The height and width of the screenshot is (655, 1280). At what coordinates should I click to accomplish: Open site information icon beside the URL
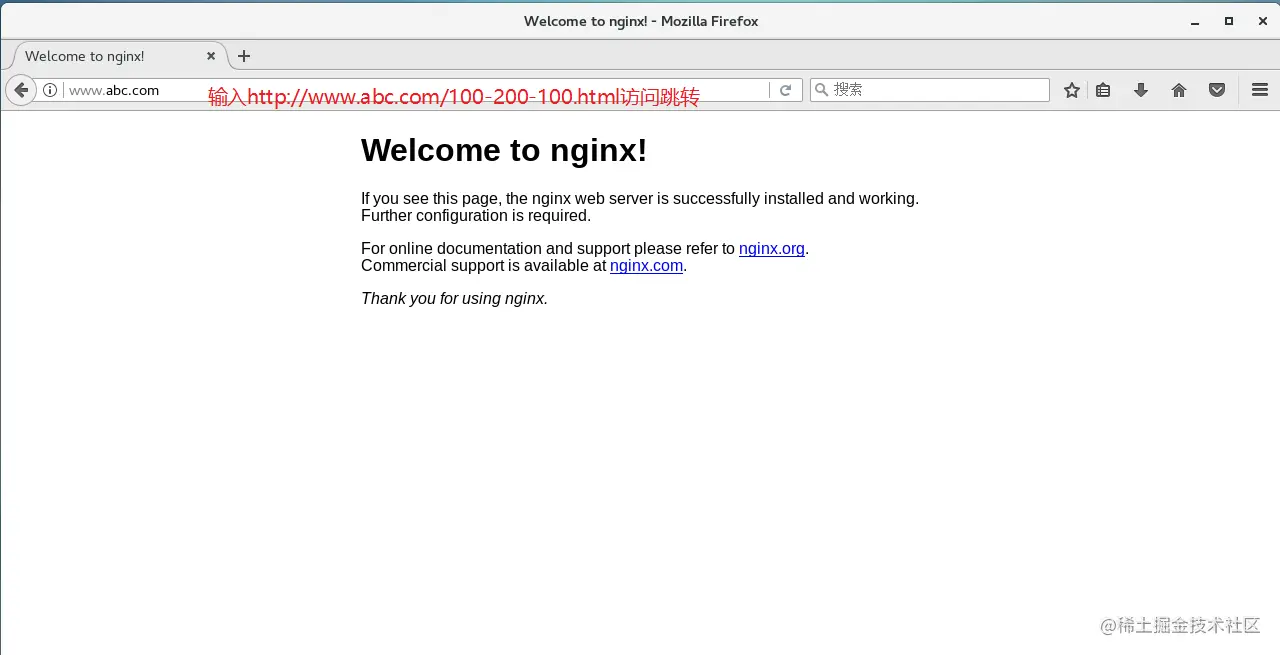click(50, 90)
